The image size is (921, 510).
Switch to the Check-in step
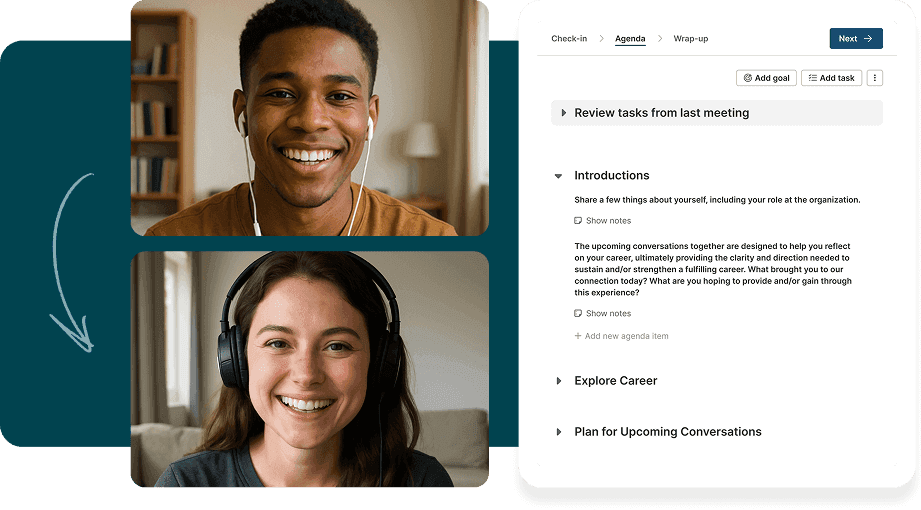(569, 38)
